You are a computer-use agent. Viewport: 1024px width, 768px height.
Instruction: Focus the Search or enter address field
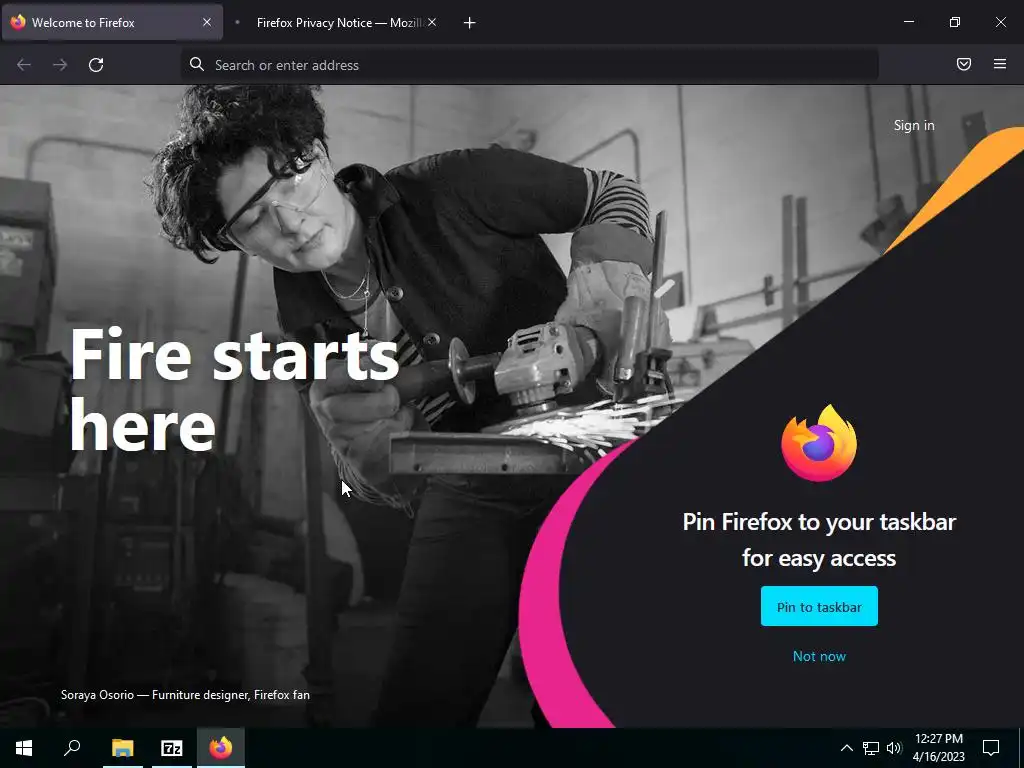pos(529,65)
